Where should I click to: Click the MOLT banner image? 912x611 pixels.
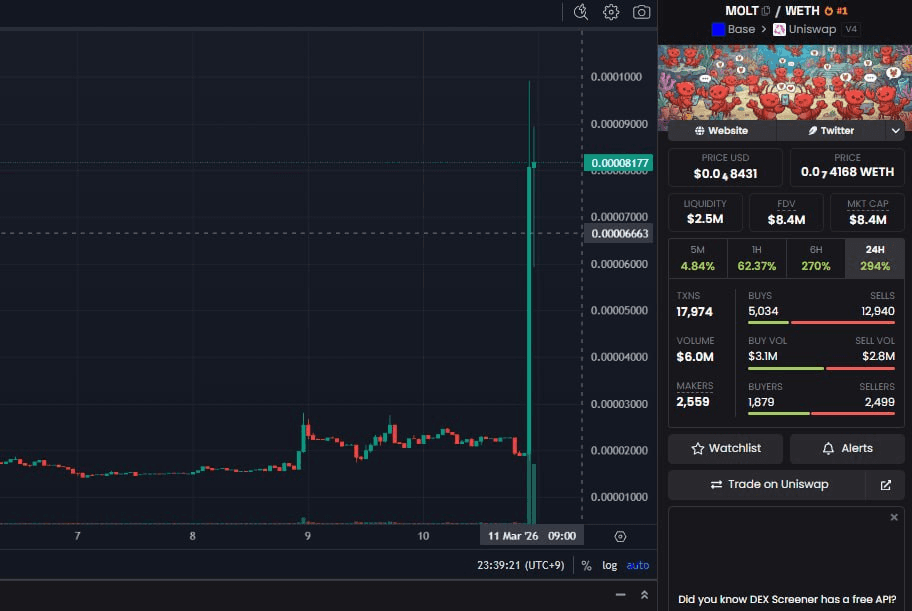pos(785,83)
